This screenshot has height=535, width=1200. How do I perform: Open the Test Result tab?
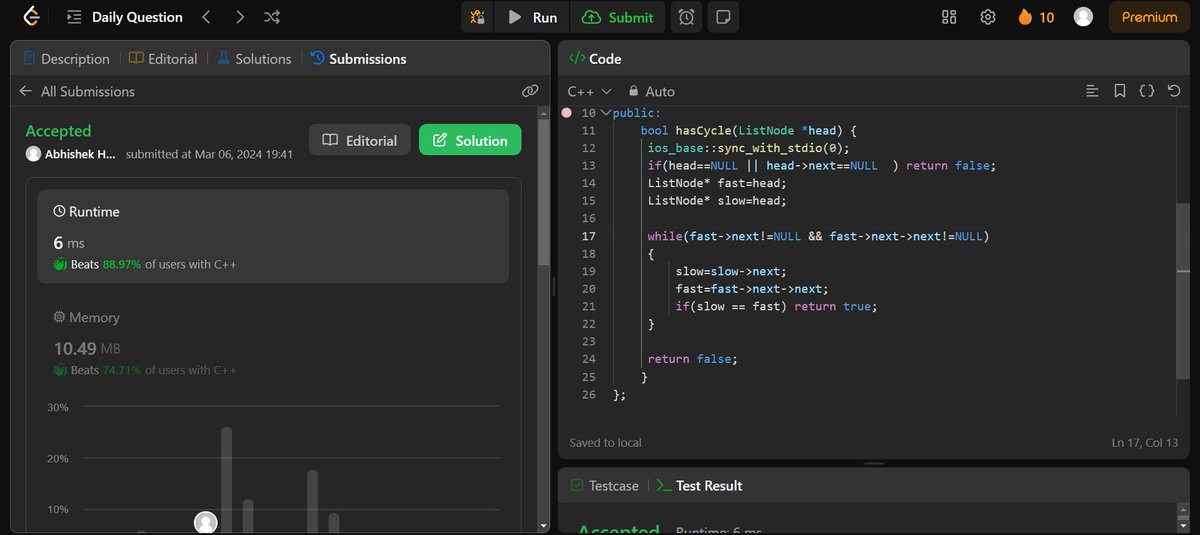point(699,485)
